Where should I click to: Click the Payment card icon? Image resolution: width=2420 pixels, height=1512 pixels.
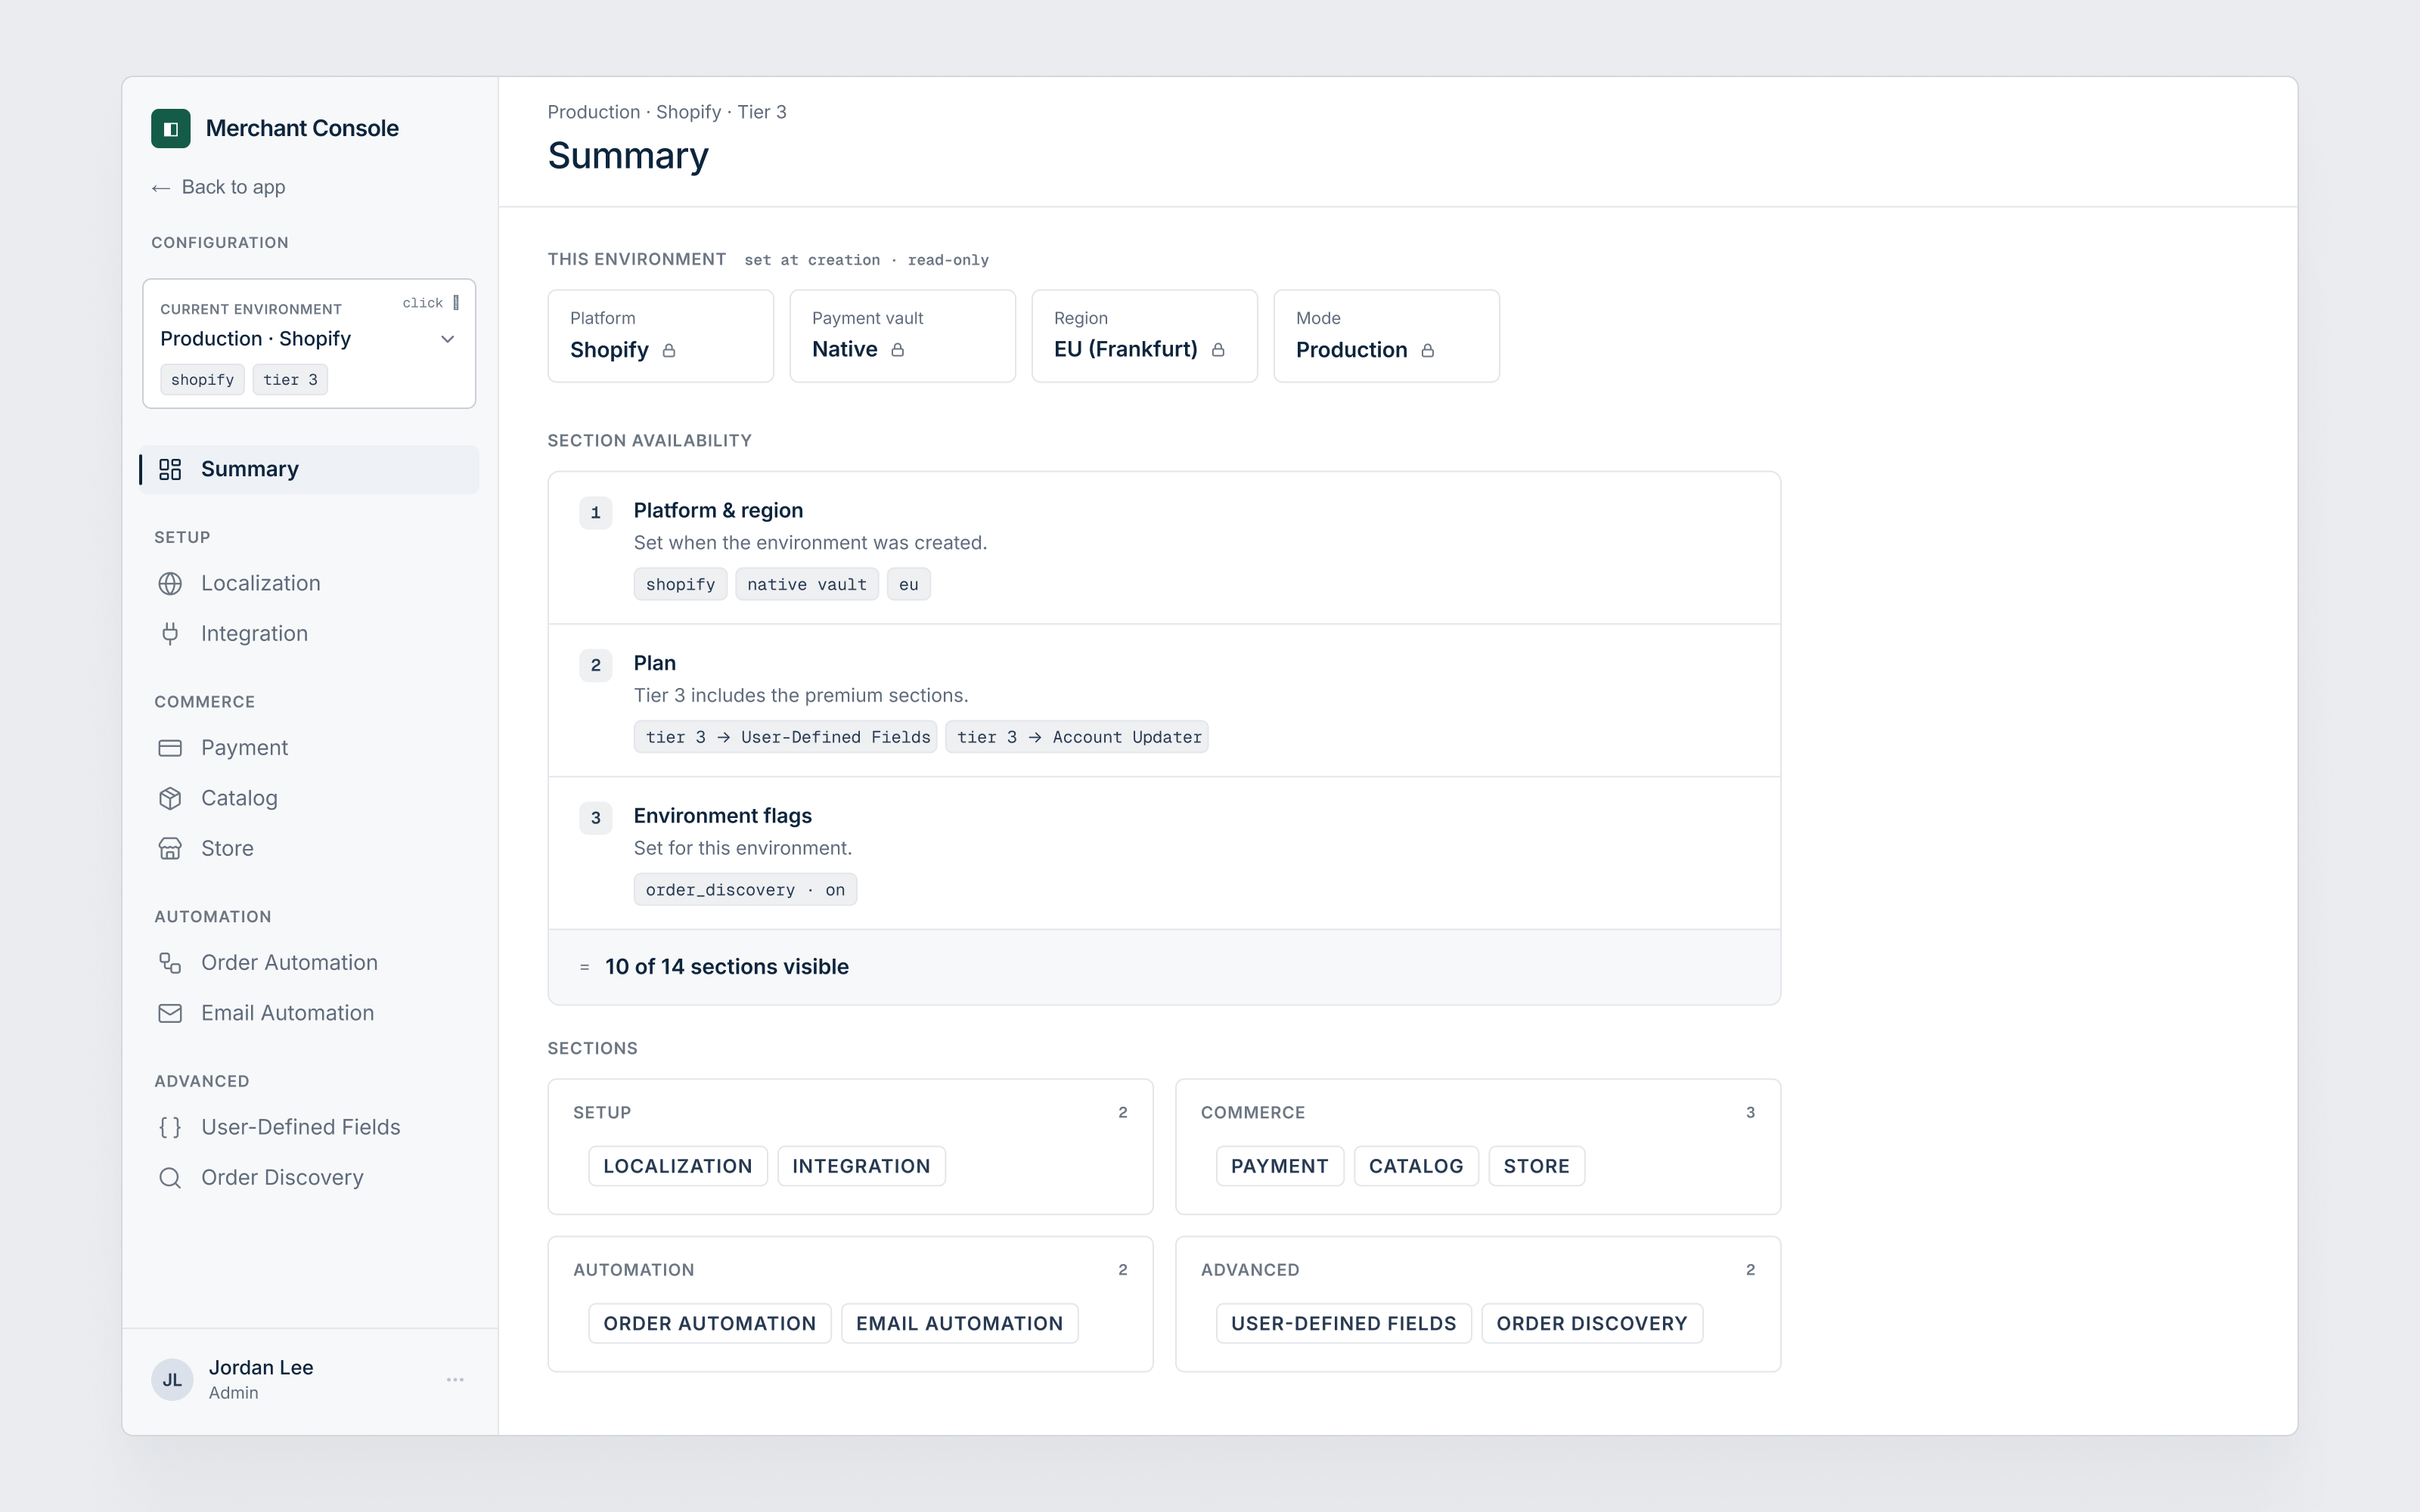coord(170,748)
